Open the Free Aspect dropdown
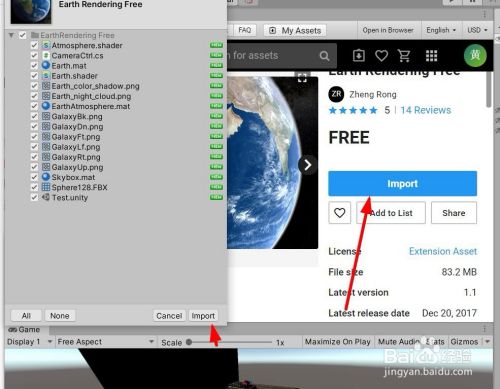500x389 pixels. (106, 342)
